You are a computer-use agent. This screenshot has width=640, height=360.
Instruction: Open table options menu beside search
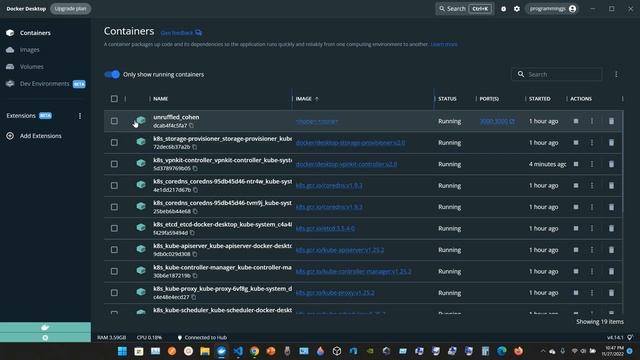(616, 74)
